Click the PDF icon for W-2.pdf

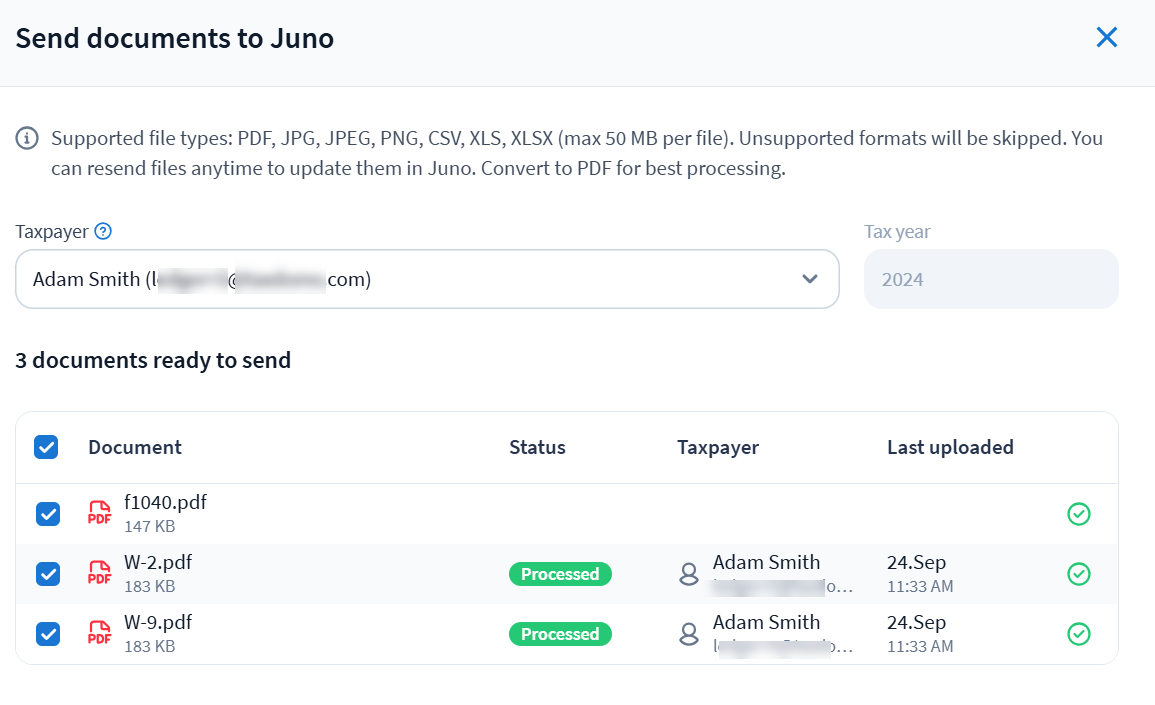(100, 573)
